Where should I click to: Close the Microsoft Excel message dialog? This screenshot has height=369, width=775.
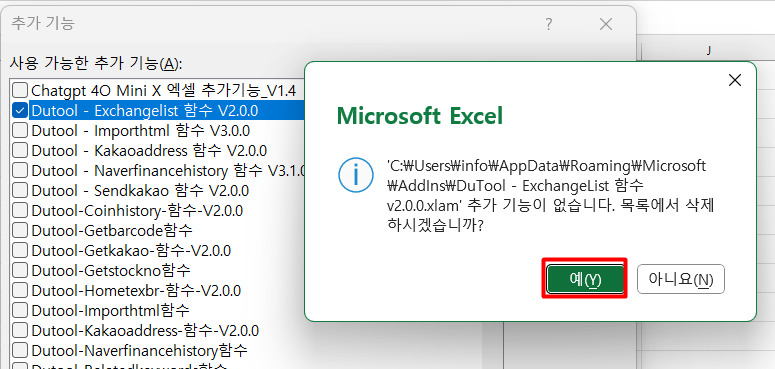click(x=735, y=81)
